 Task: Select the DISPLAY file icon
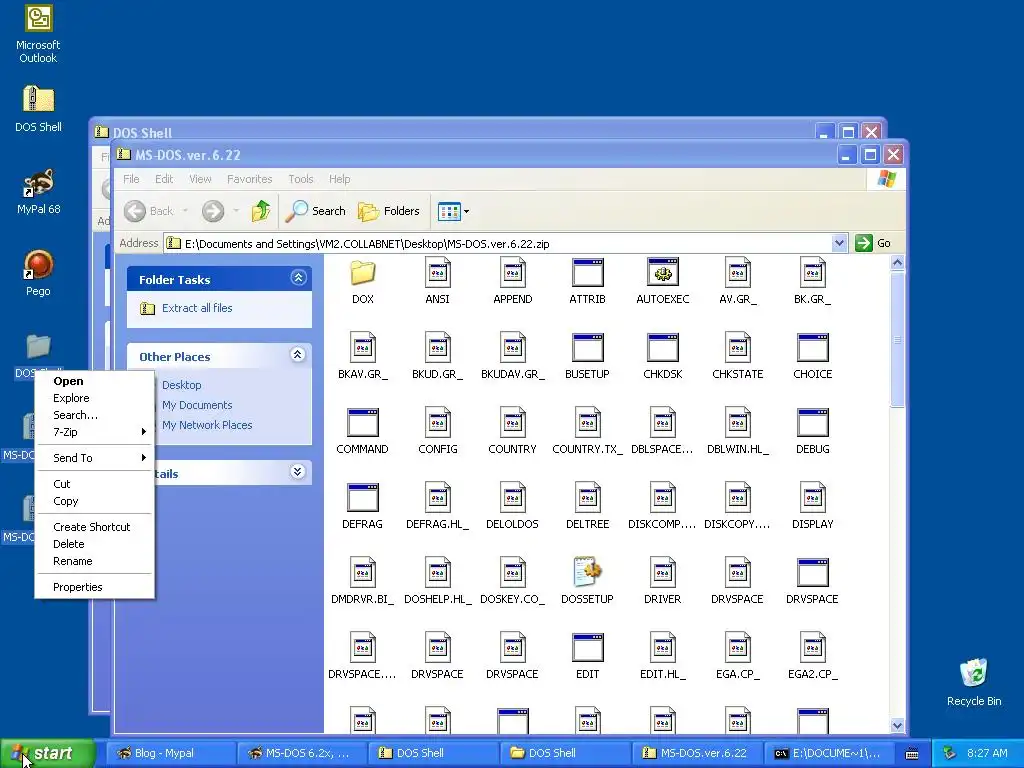[x=813, y=498]
